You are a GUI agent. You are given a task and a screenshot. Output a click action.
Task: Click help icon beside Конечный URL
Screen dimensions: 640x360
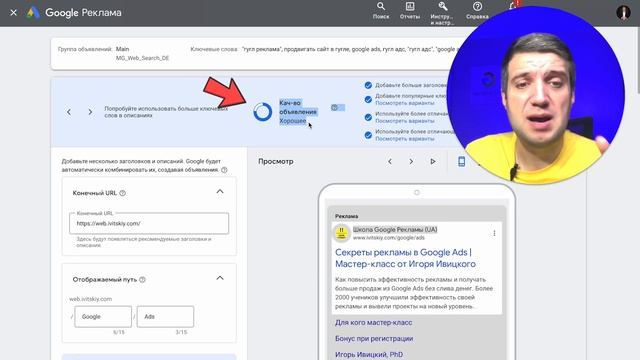(x=122, y=193)
